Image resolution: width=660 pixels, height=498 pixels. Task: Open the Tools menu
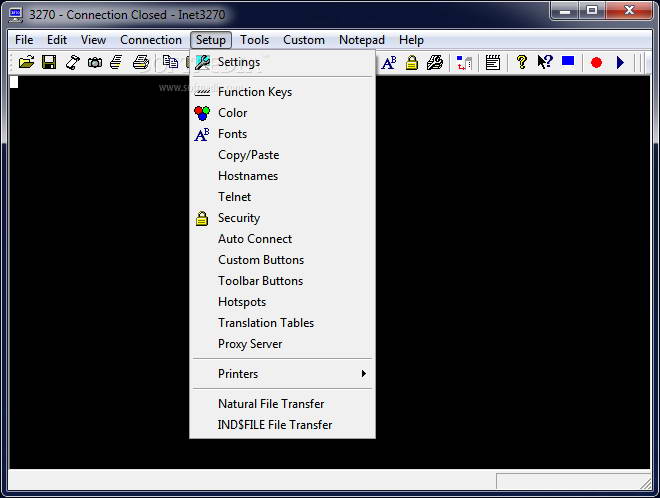tap(254, 40)
